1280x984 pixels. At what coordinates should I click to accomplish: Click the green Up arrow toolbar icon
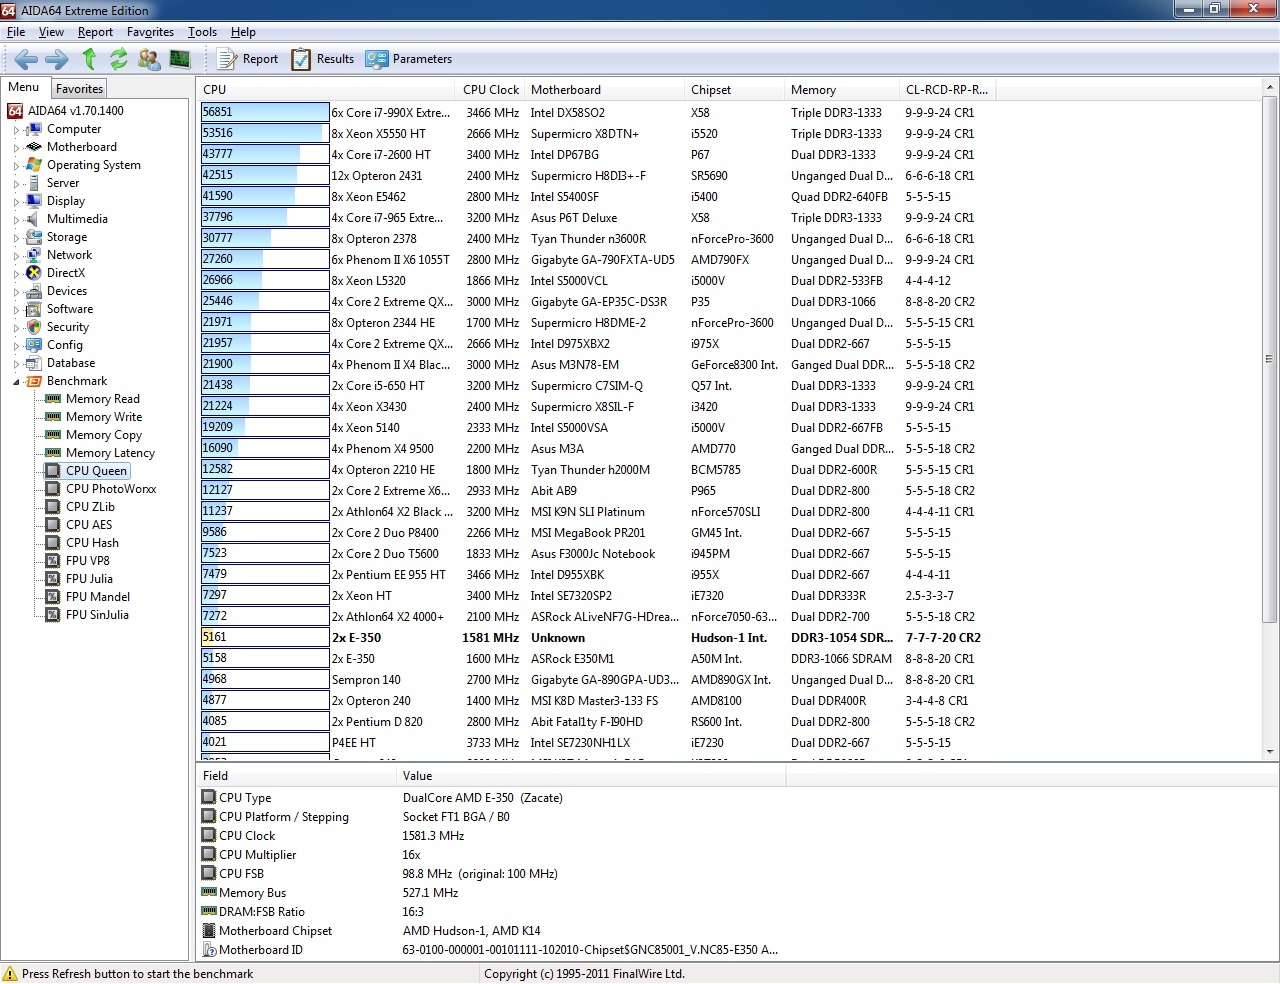point(89,59)
